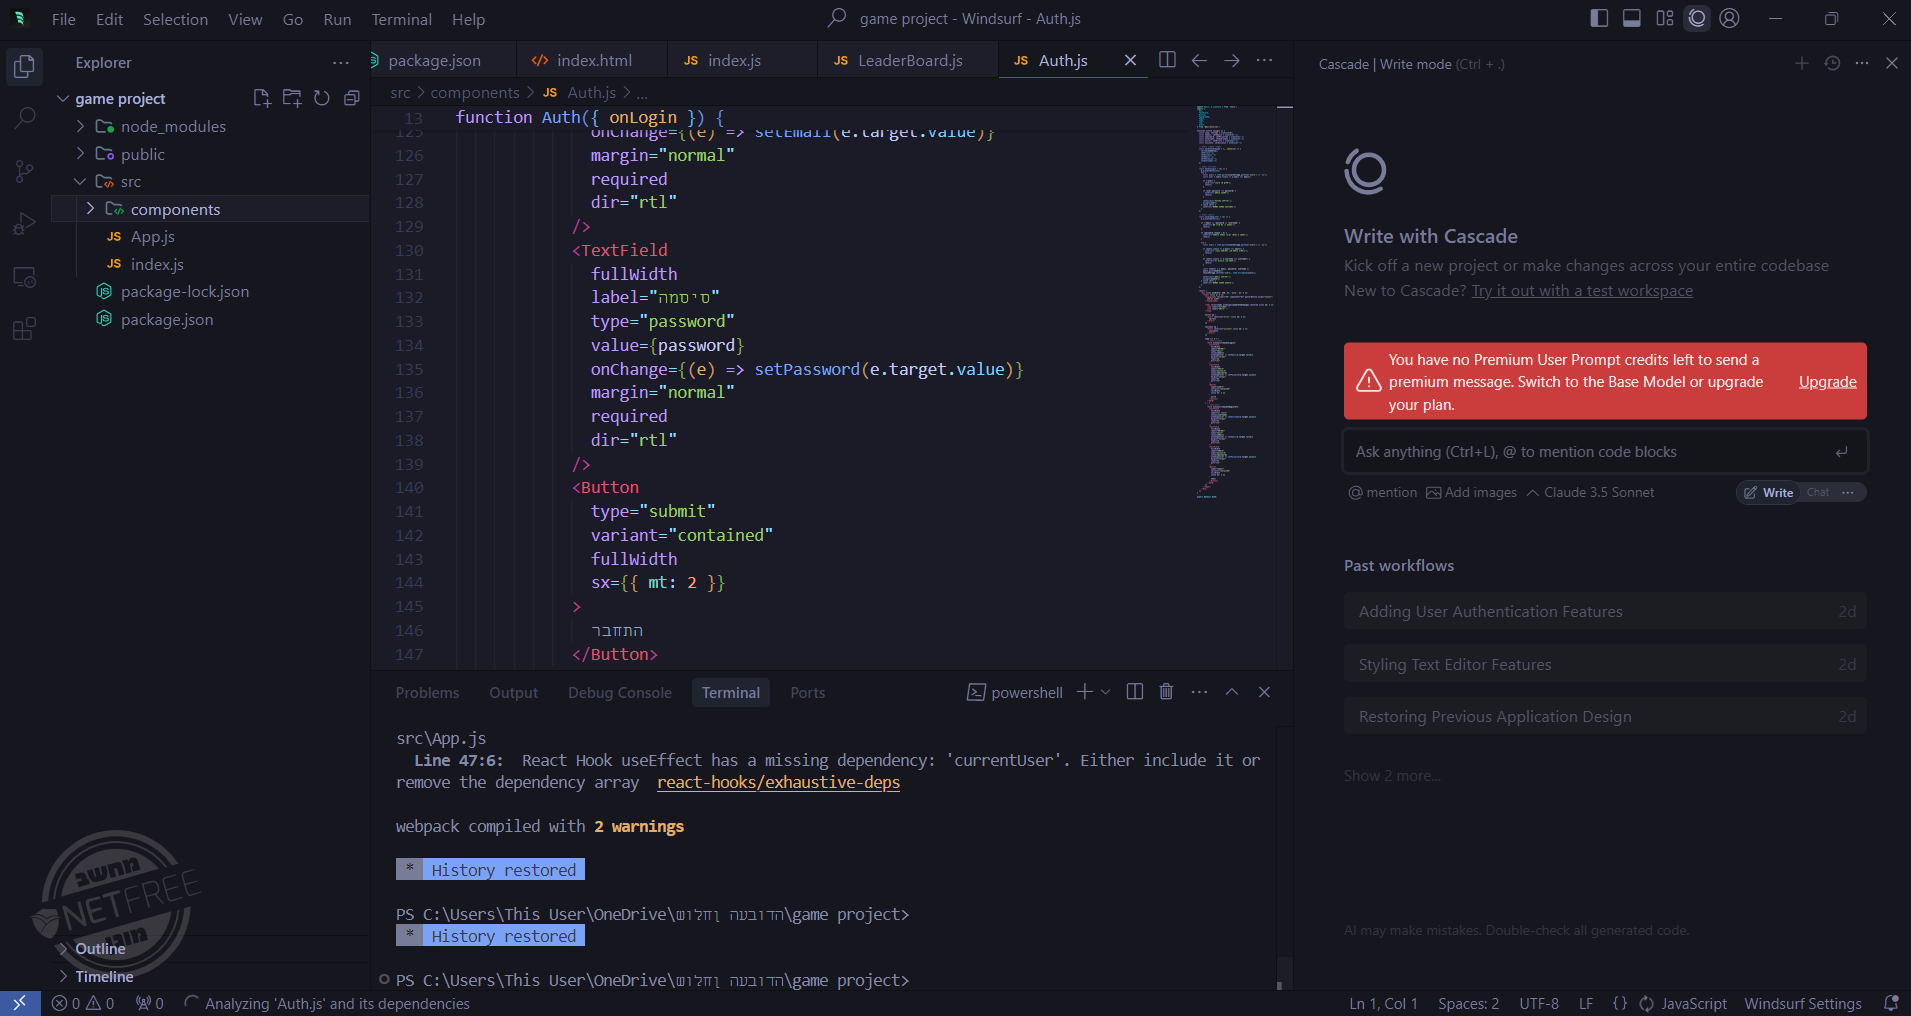Screen dimensions: 1911x1016
Task: Switch to the LeaderBoard.js tab
Action: click(909, 60)
